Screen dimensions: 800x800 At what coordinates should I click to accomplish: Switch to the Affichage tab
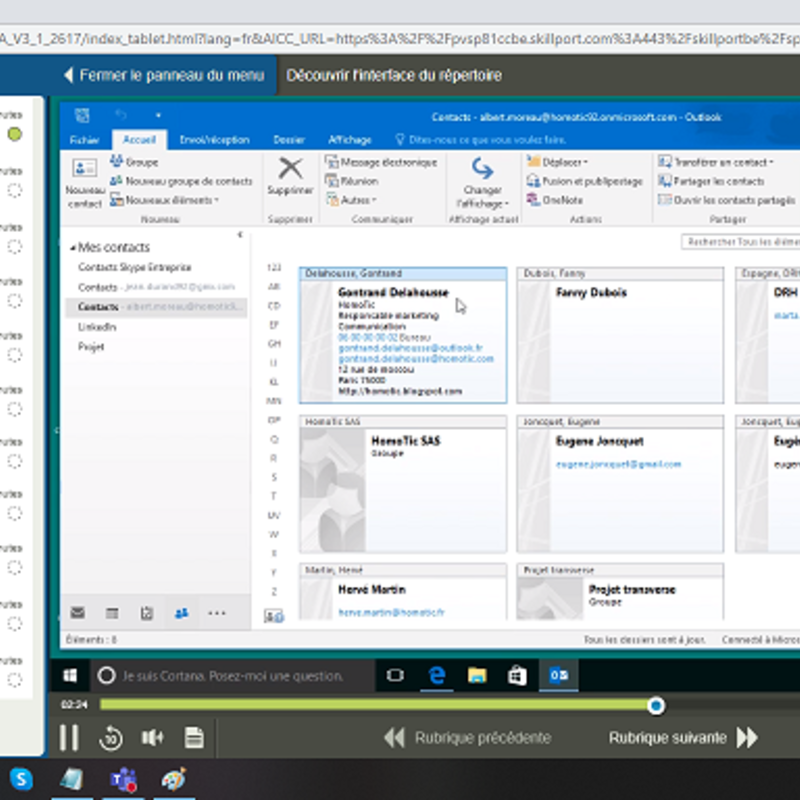[349, 140]
